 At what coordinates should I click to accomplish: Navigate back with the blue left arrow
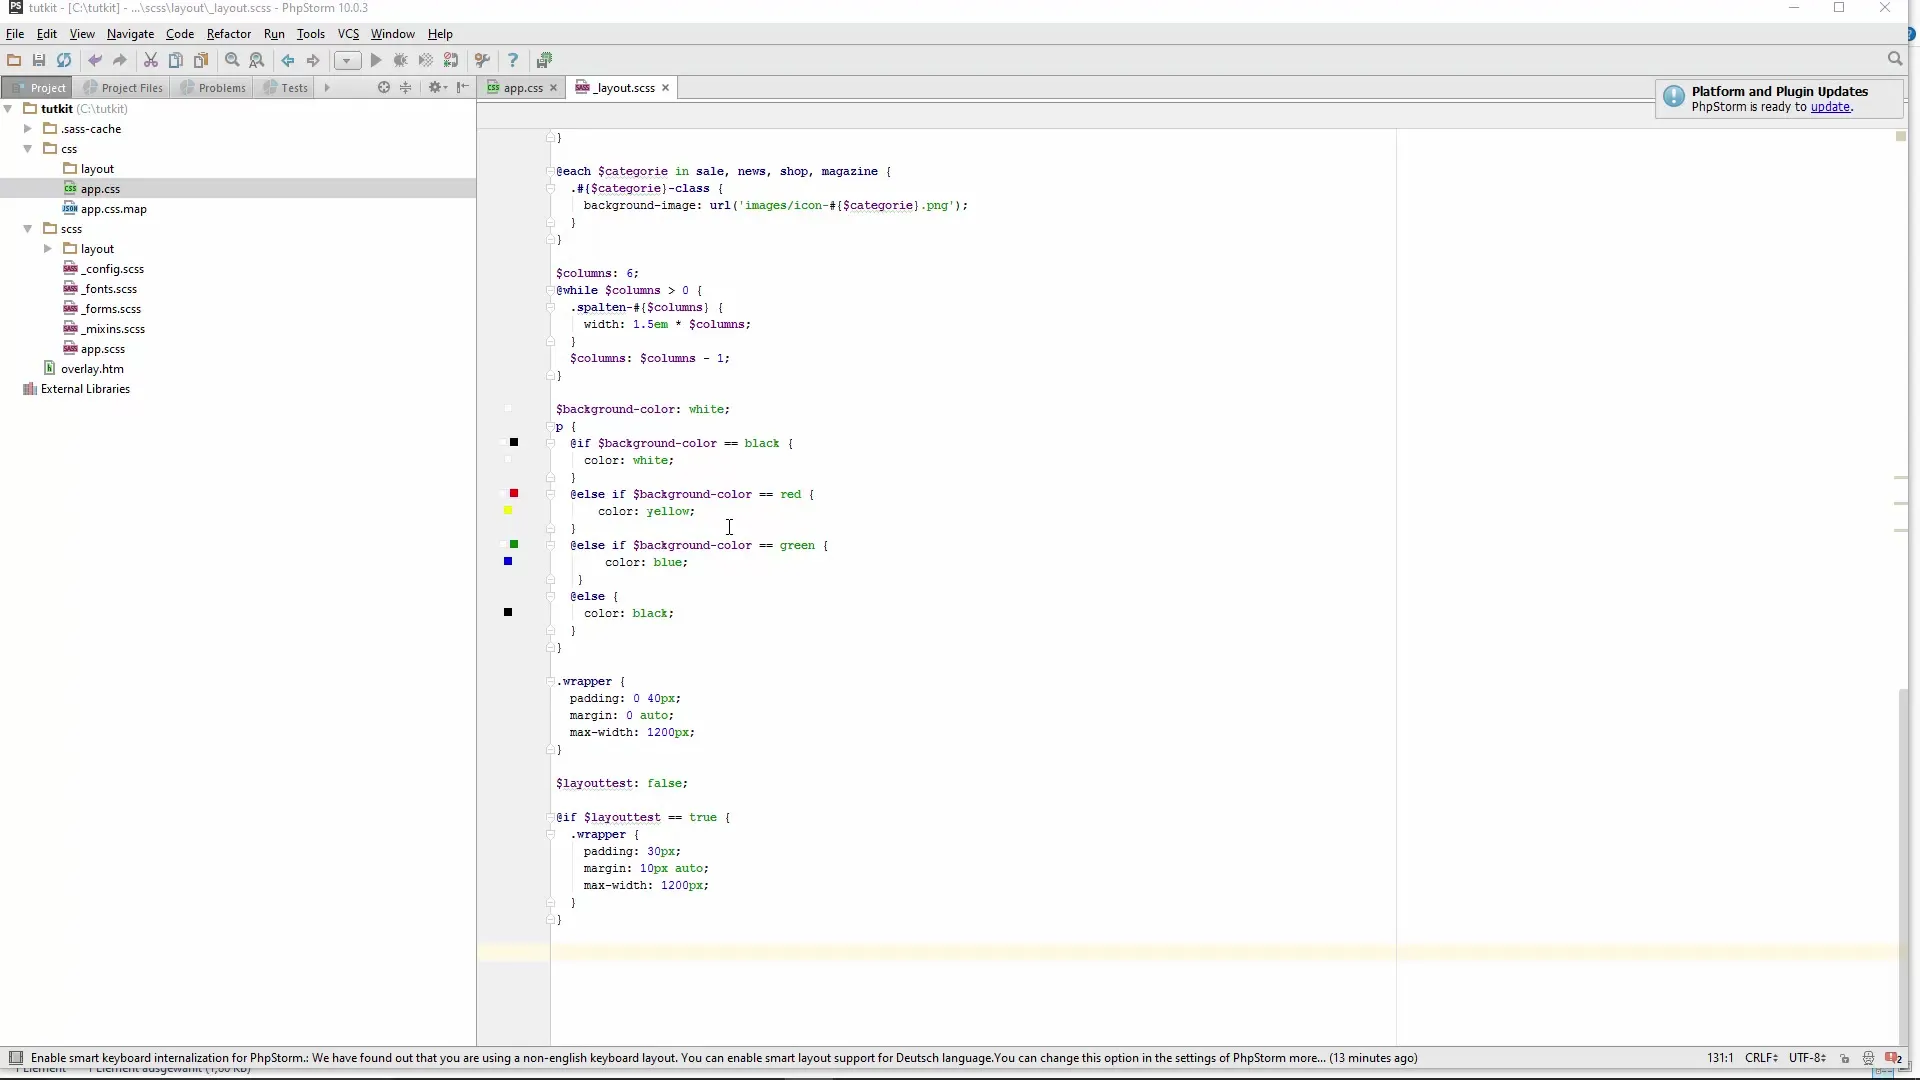pos(288,61)
